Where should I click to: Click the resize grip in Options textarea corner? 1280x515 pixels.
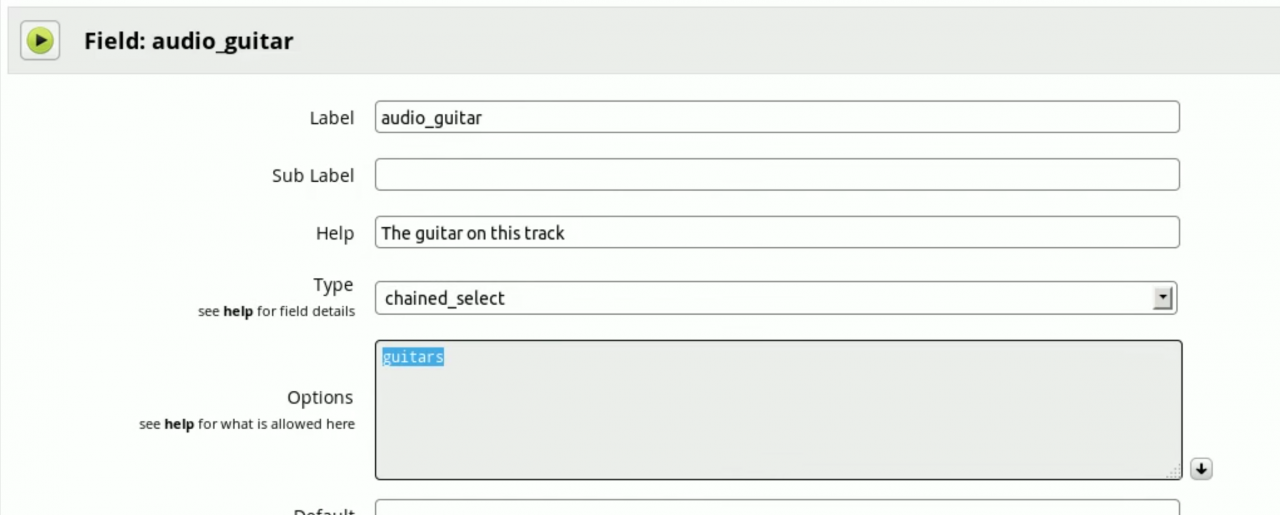click(x=1174, y=472)
